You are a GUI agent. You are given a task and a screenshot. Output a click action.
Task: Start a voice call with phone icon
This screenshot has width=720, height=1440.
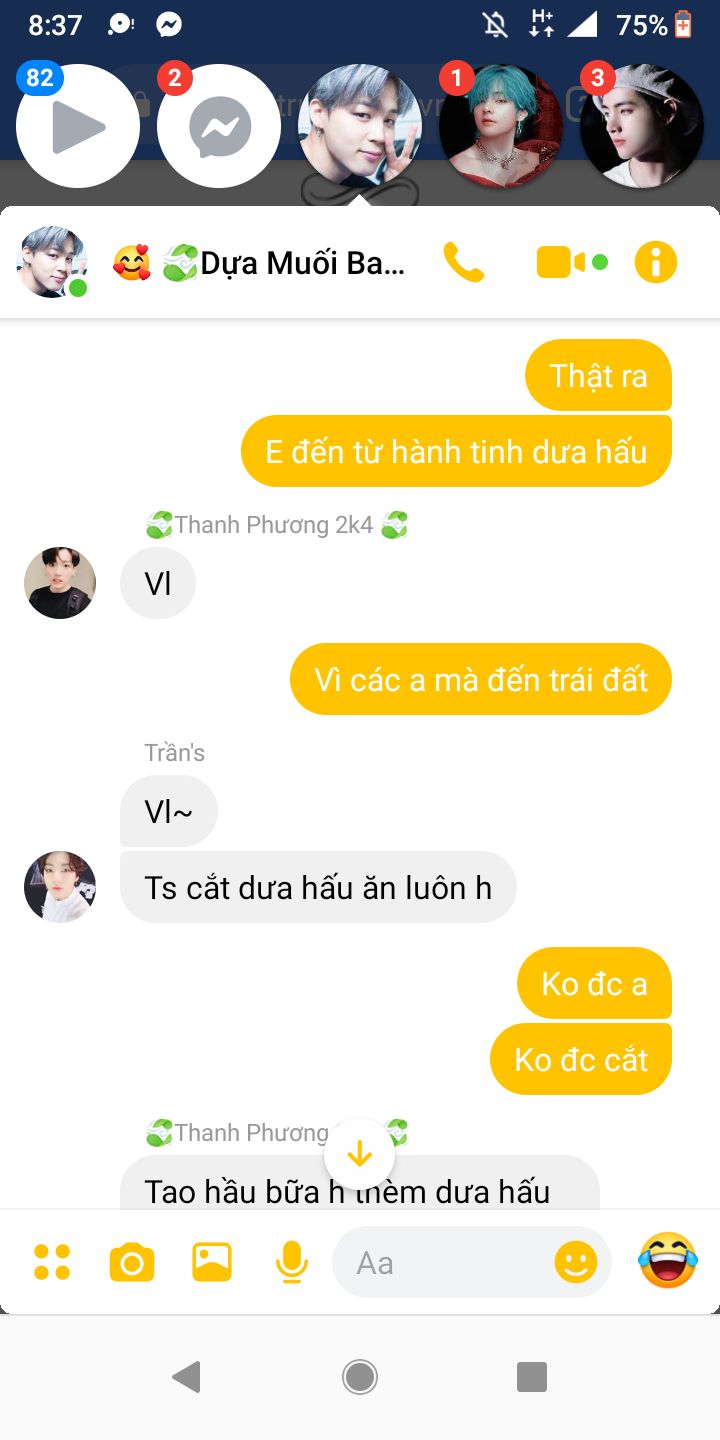coord(464,263)
